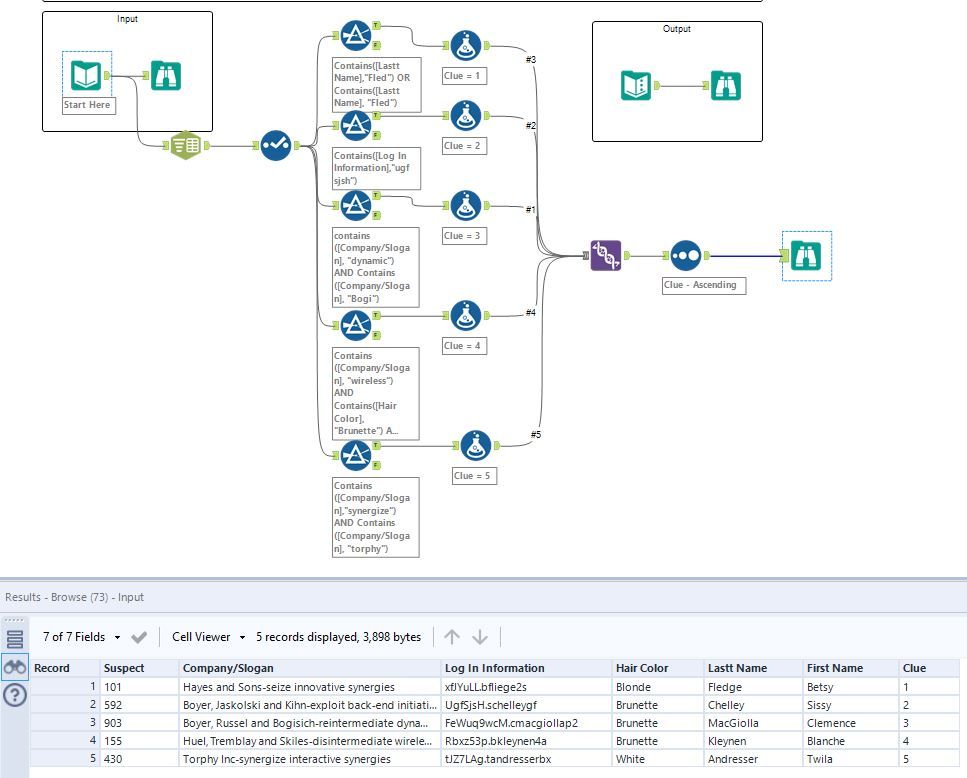Switch to the binoculars data view icon
The height and width of the screenshot is (778, 967).
coord(15,667)
